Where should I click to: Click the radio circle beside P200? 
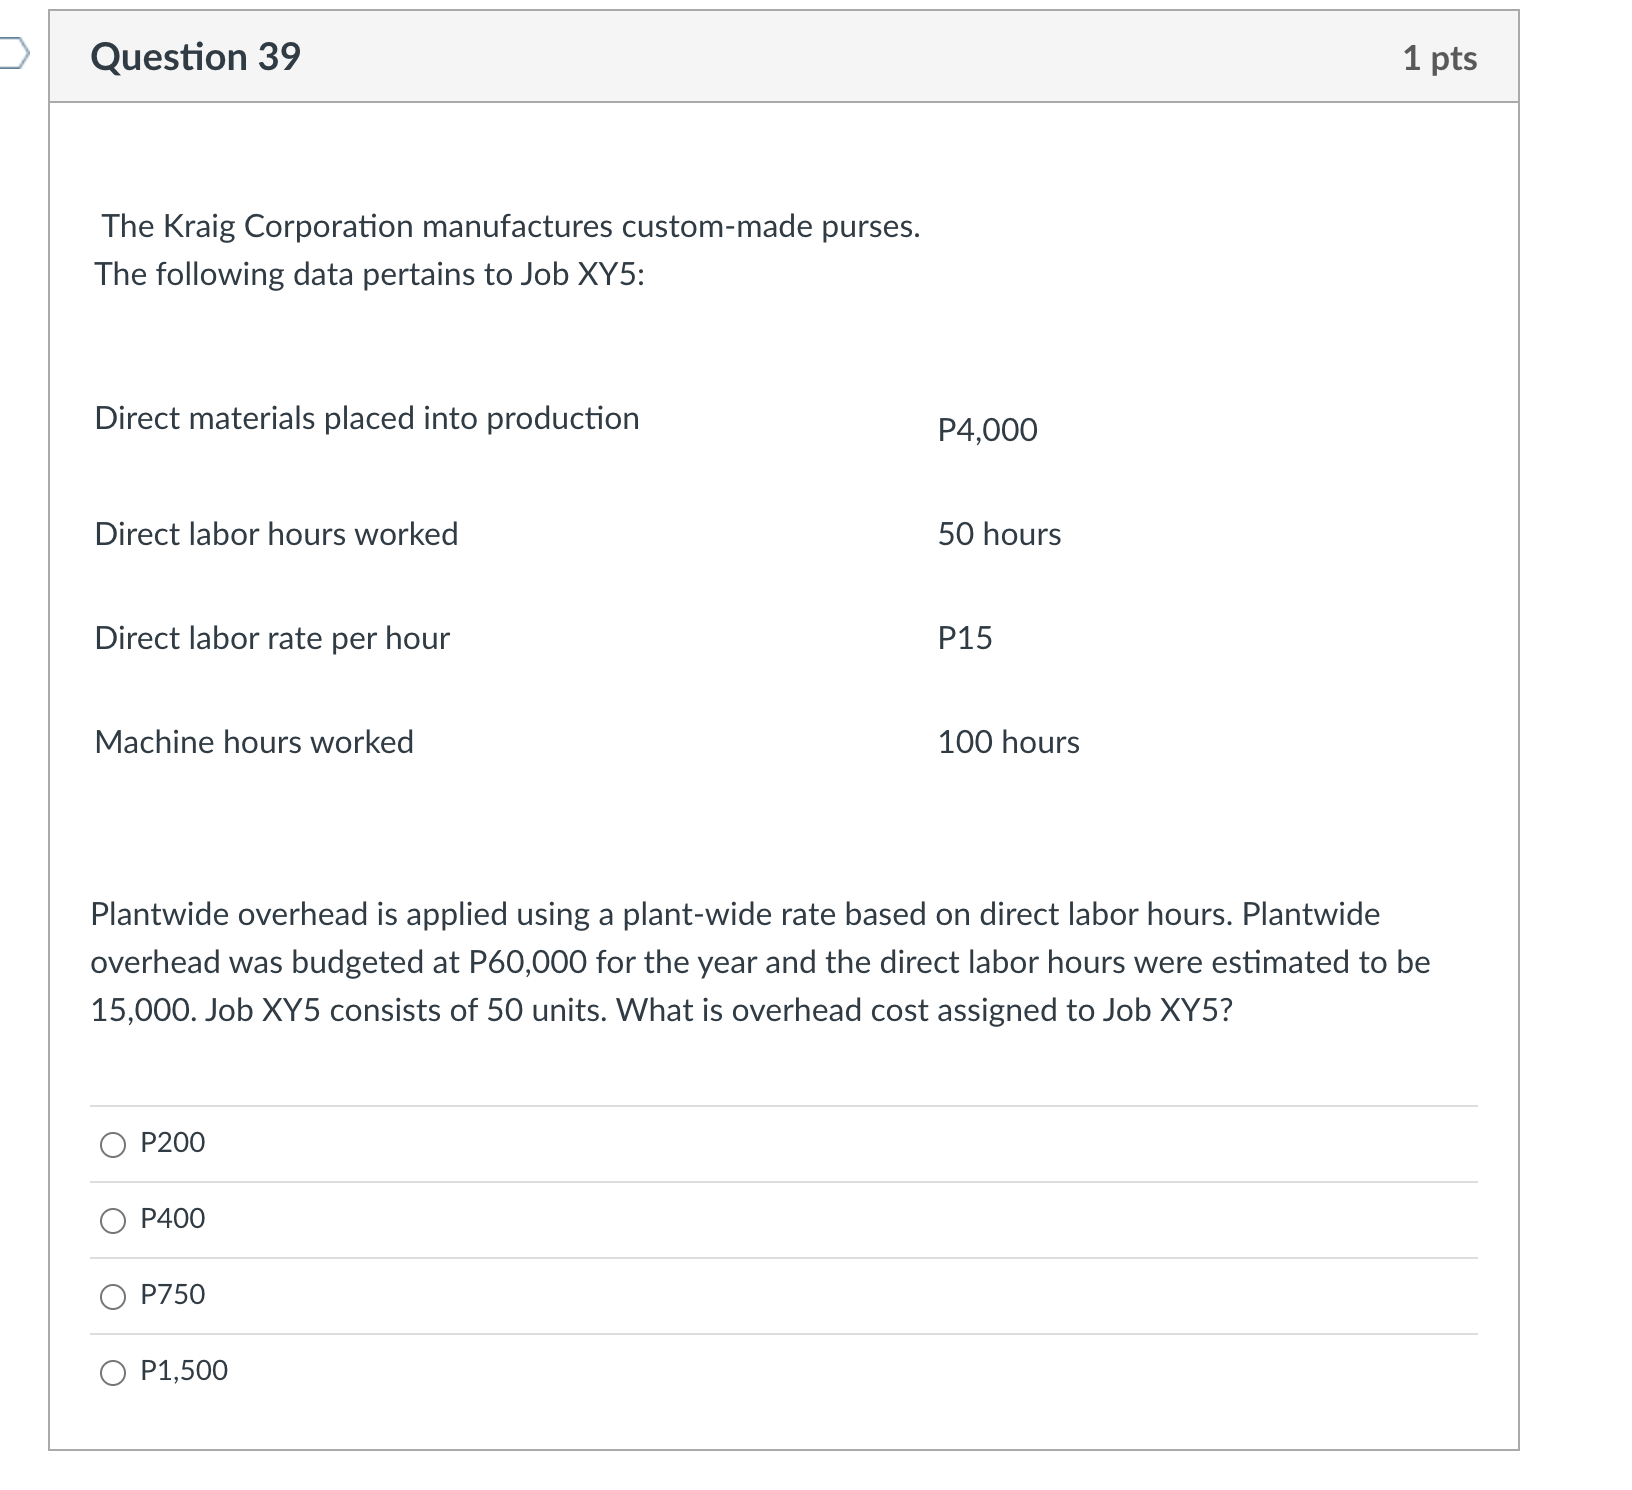click(112, 1143)
